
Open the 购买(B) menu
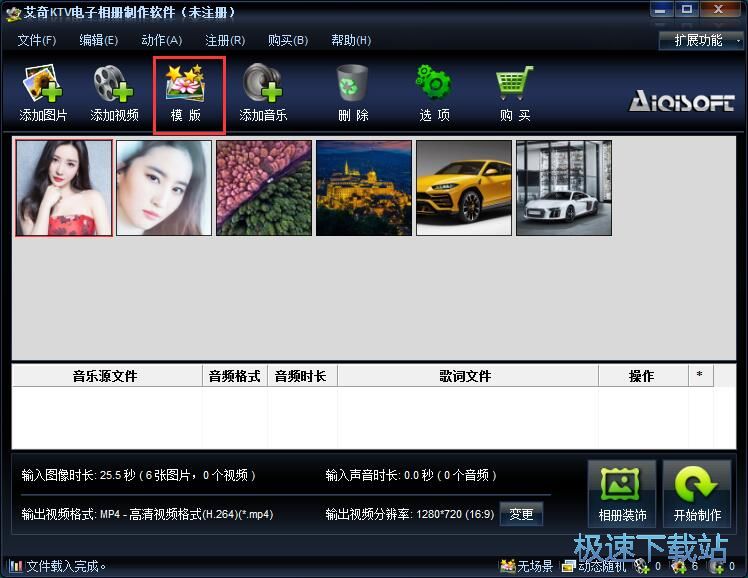coord(288,41)
